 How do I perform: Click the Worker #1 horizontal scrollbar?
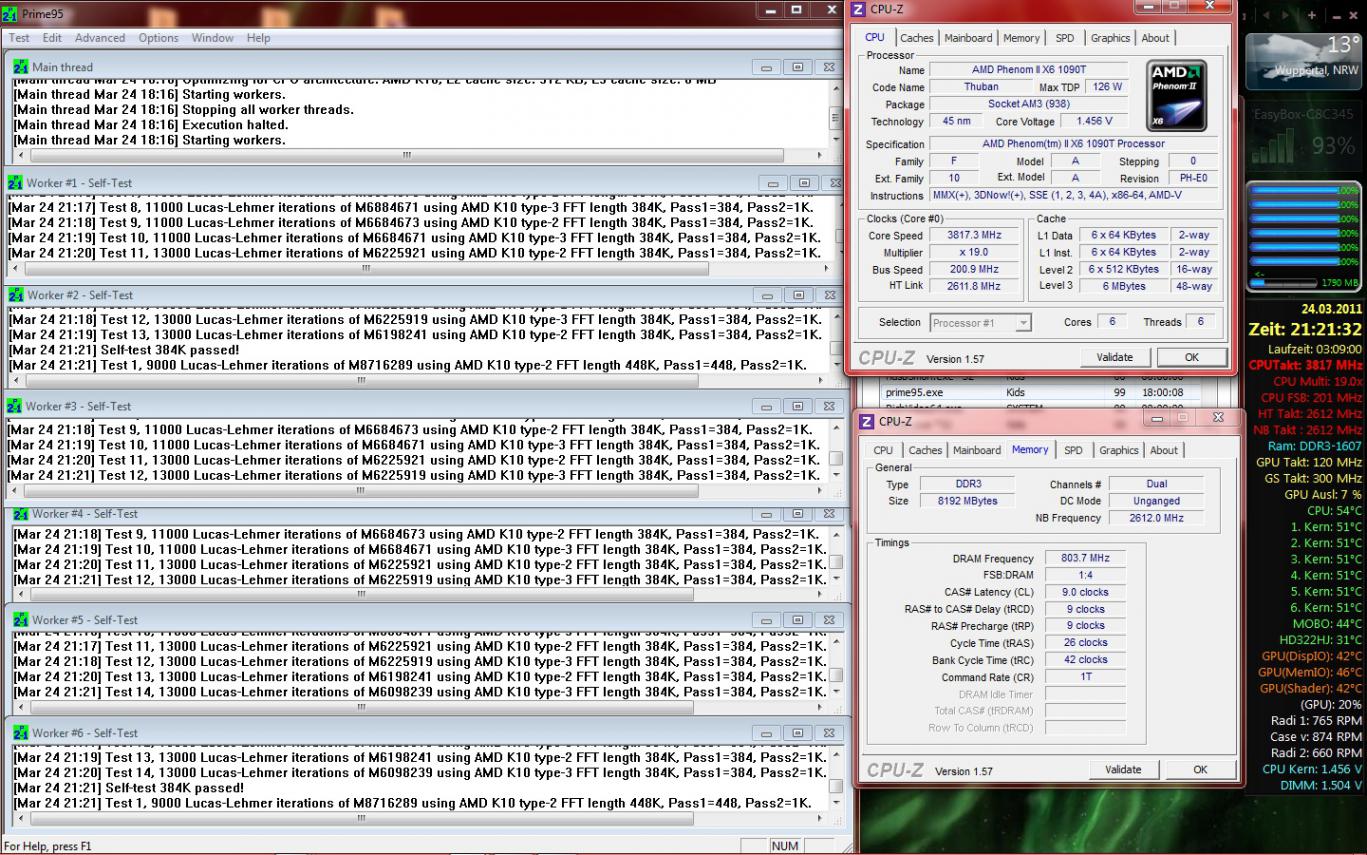(366, 268)
